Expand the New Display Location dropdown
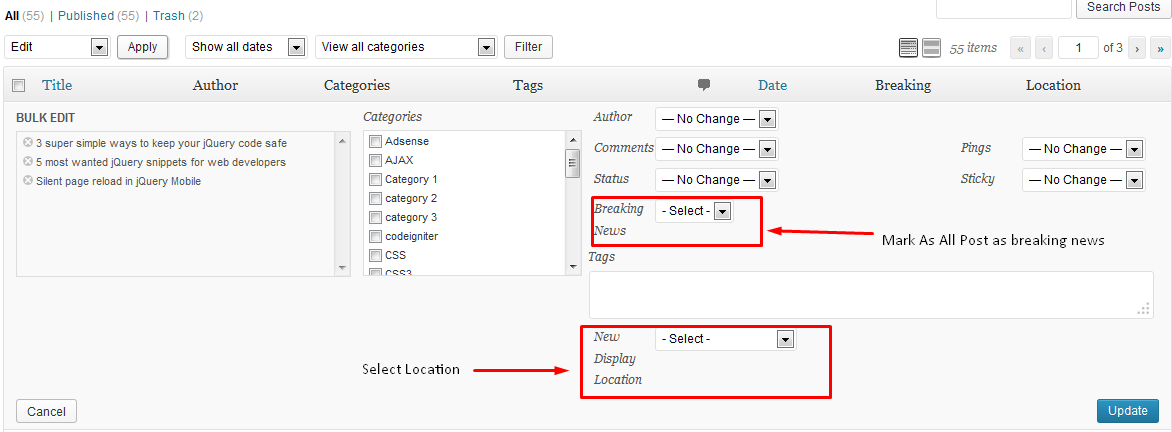Screen dimensions: 1172x432 725,339
